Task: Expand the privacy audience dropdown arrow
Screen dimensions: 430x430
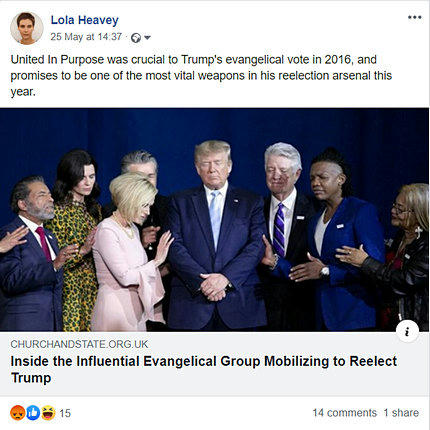Action: coord(147,37)
